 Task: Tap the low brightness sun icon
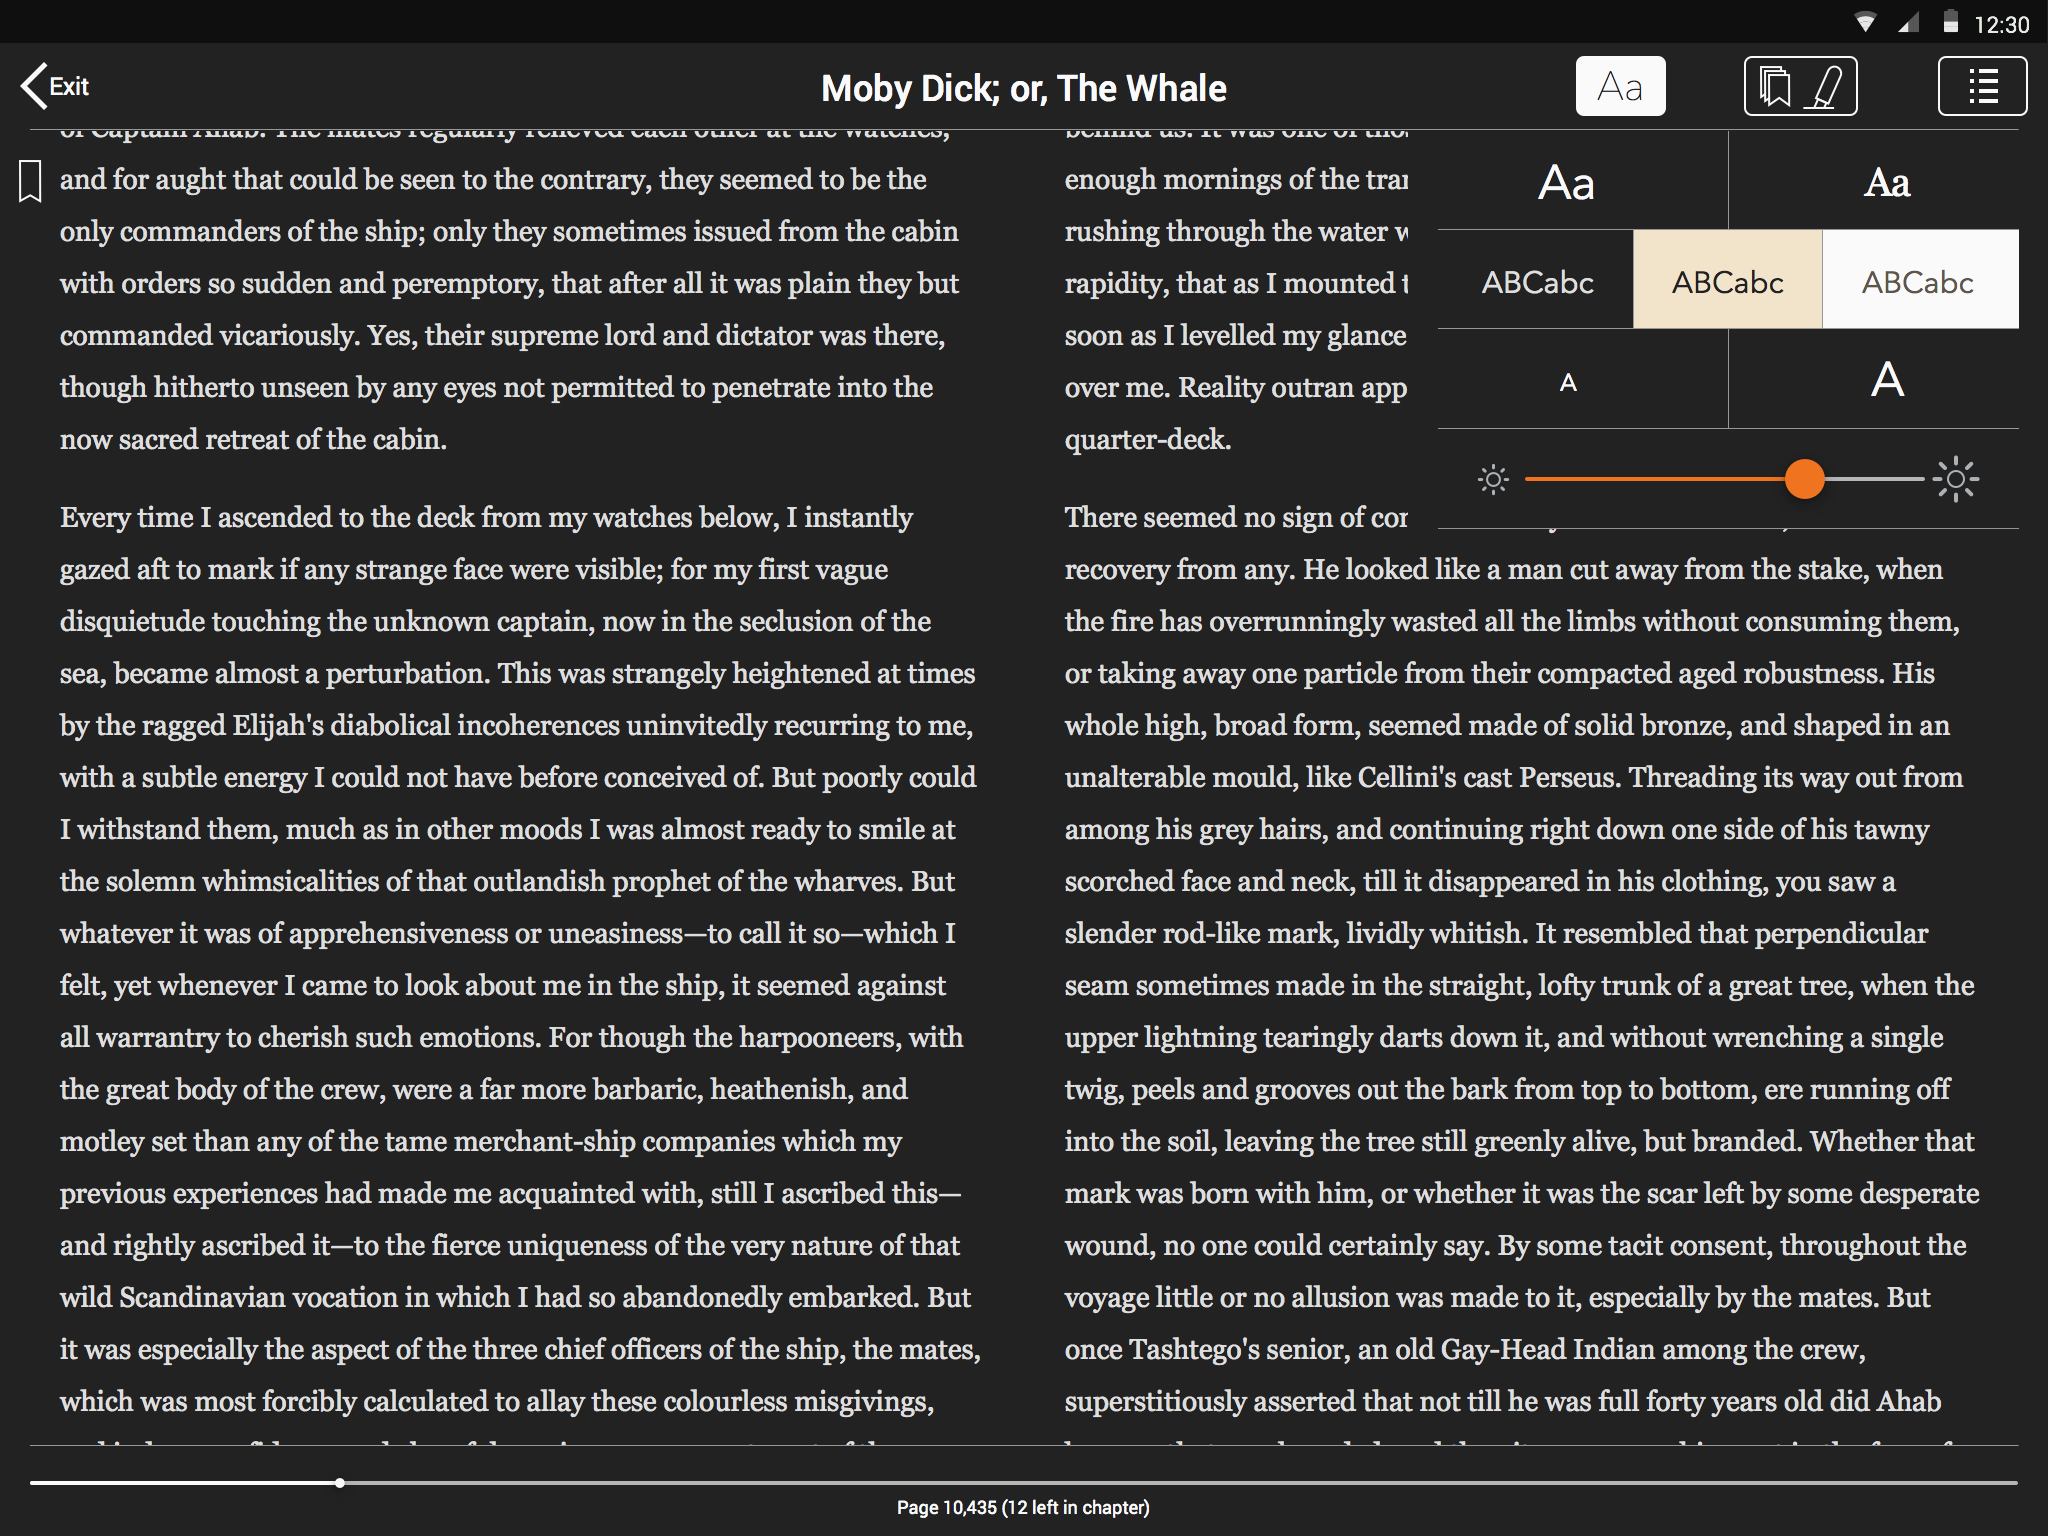[1493, 480]
